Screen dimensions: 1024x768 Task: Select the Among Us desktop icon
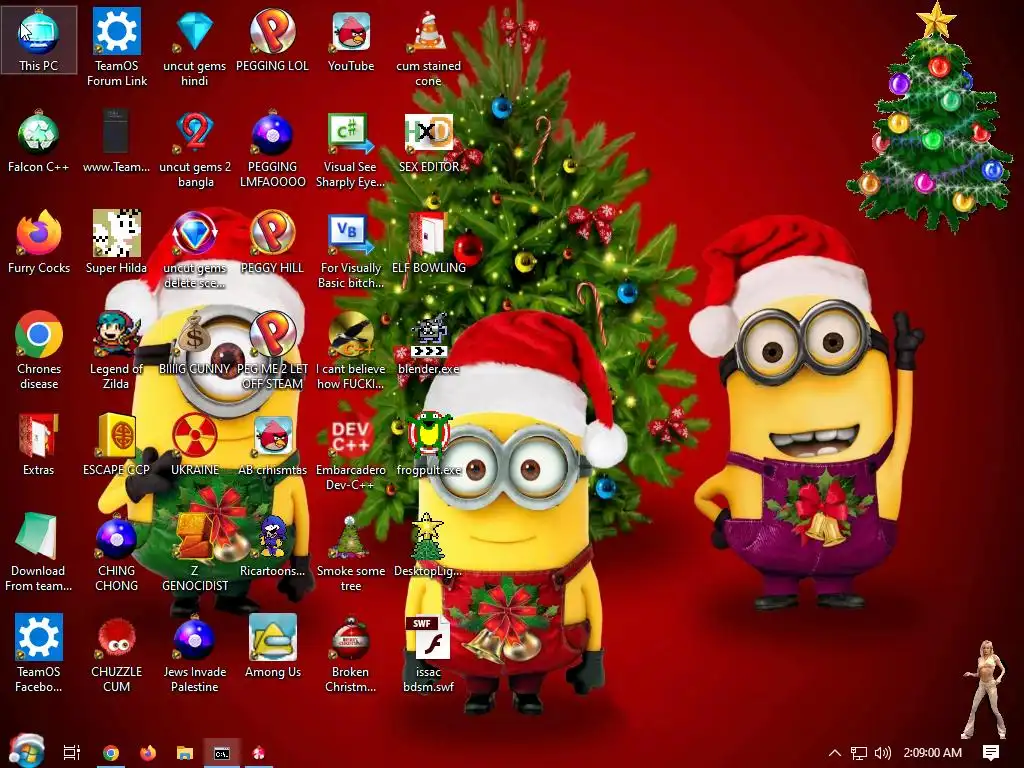click(272, 647)
